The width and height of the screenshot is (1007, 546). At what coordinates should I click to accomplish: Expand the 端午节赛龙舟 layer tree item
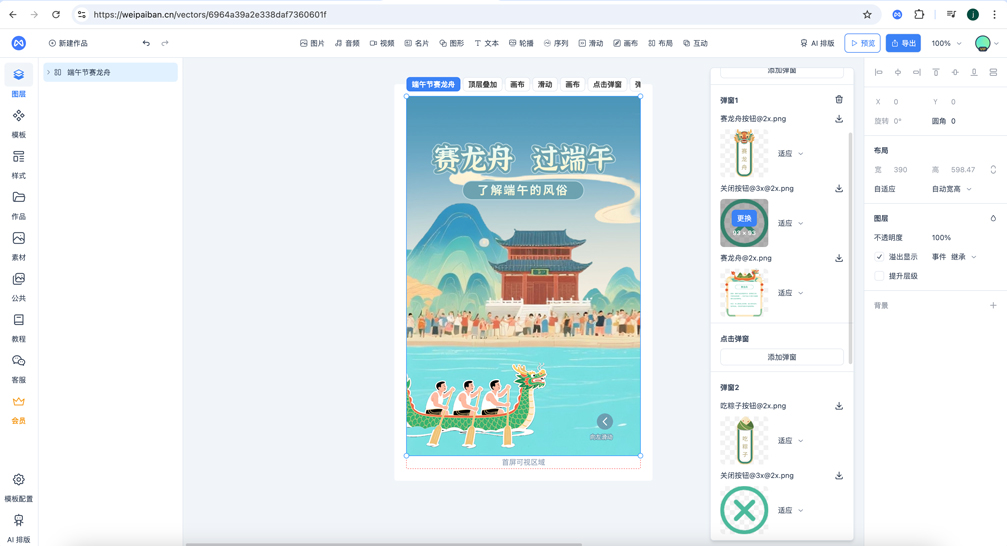[48, 72]
